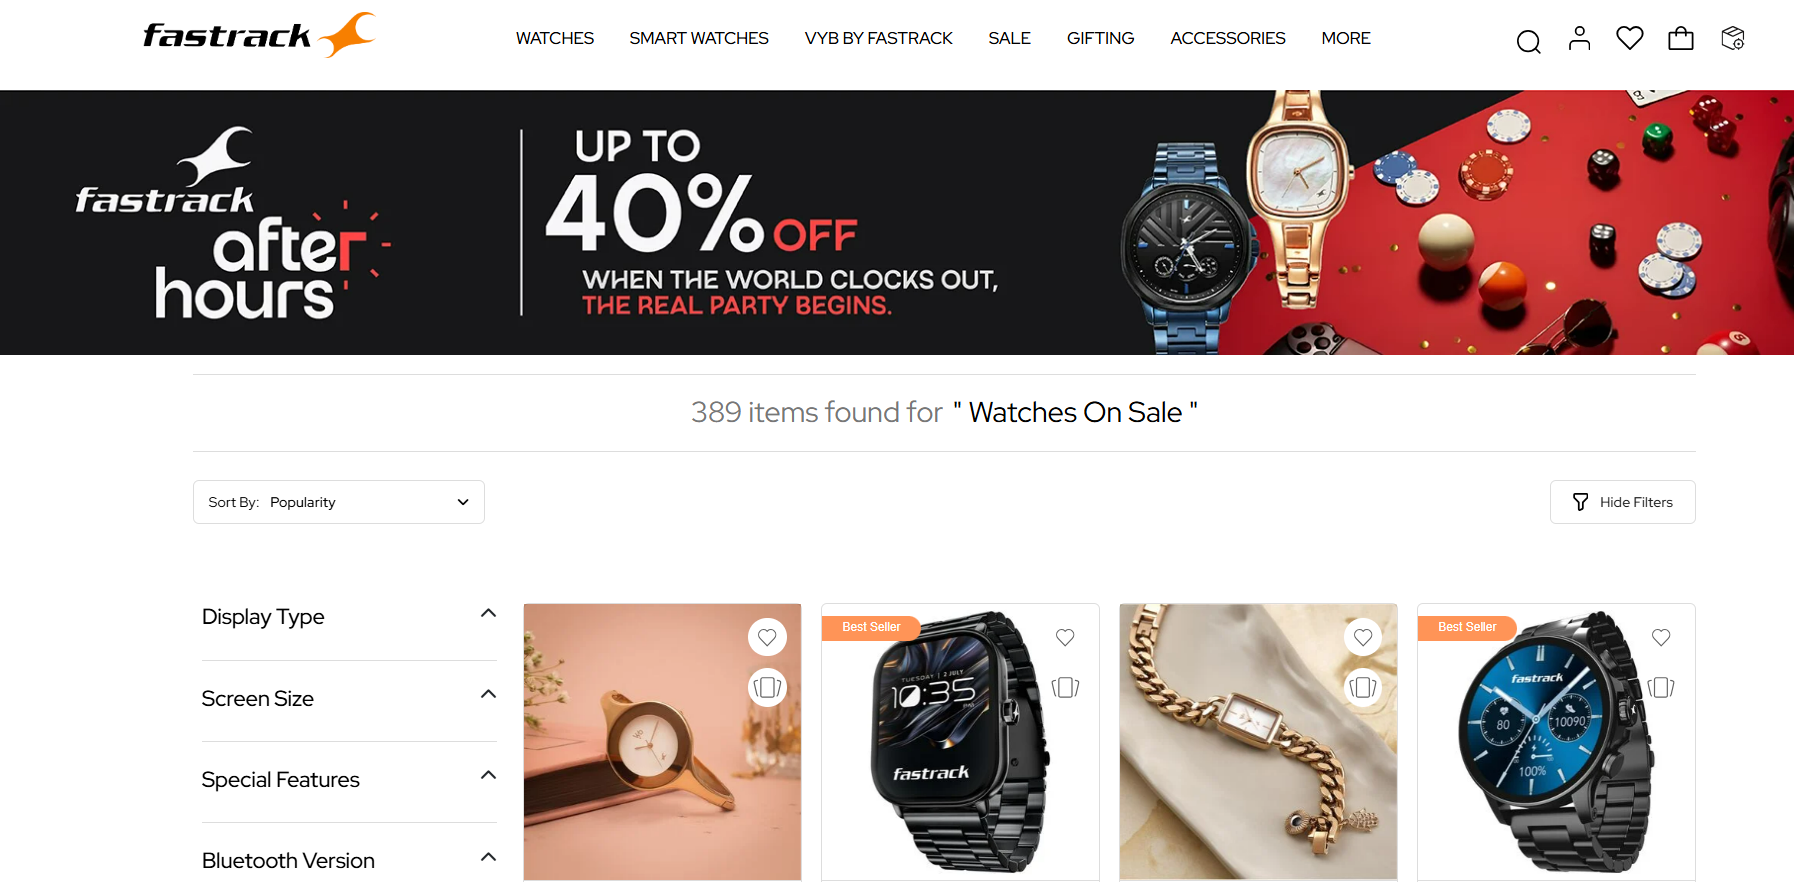The image size is (1794, 882).
Task: Open the SALE link in navigation
Action: (1009, 38)
